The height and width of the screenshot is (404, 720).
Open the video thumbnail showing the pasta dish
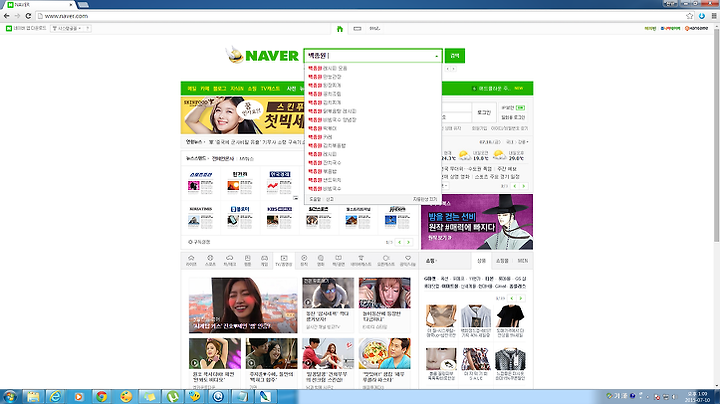tap(384, 354)
